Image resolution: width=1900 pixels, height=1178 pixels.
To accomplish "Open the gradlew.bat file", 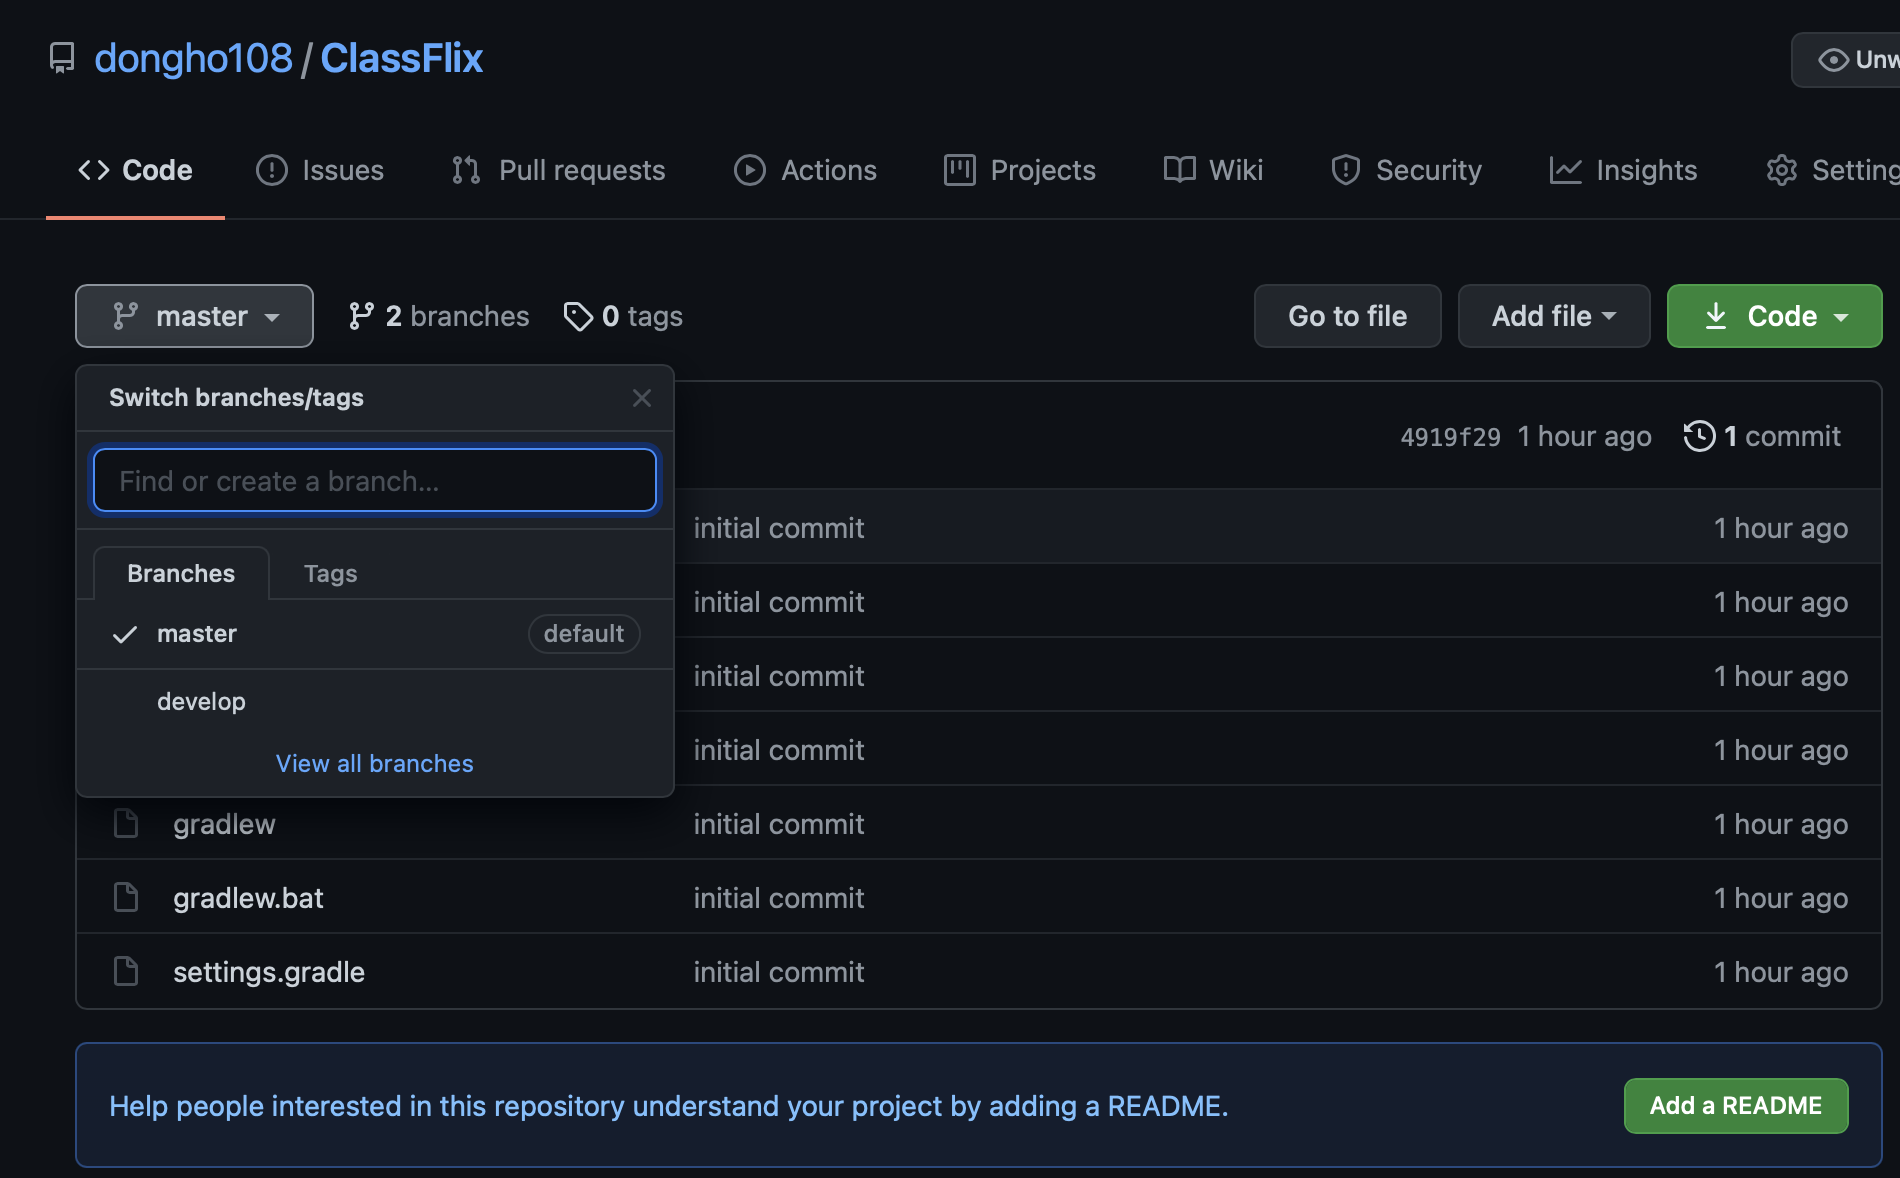I will coord(248,898).
